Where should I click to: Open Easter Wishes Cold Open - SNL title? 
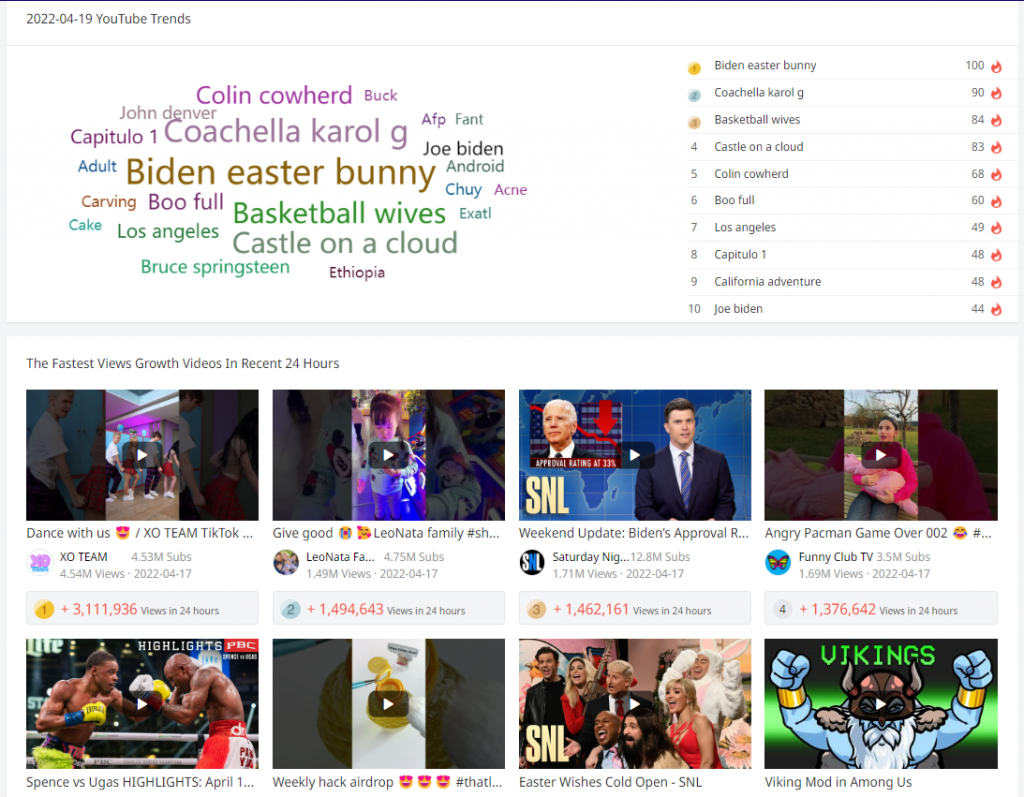click(x=610, y=782)
